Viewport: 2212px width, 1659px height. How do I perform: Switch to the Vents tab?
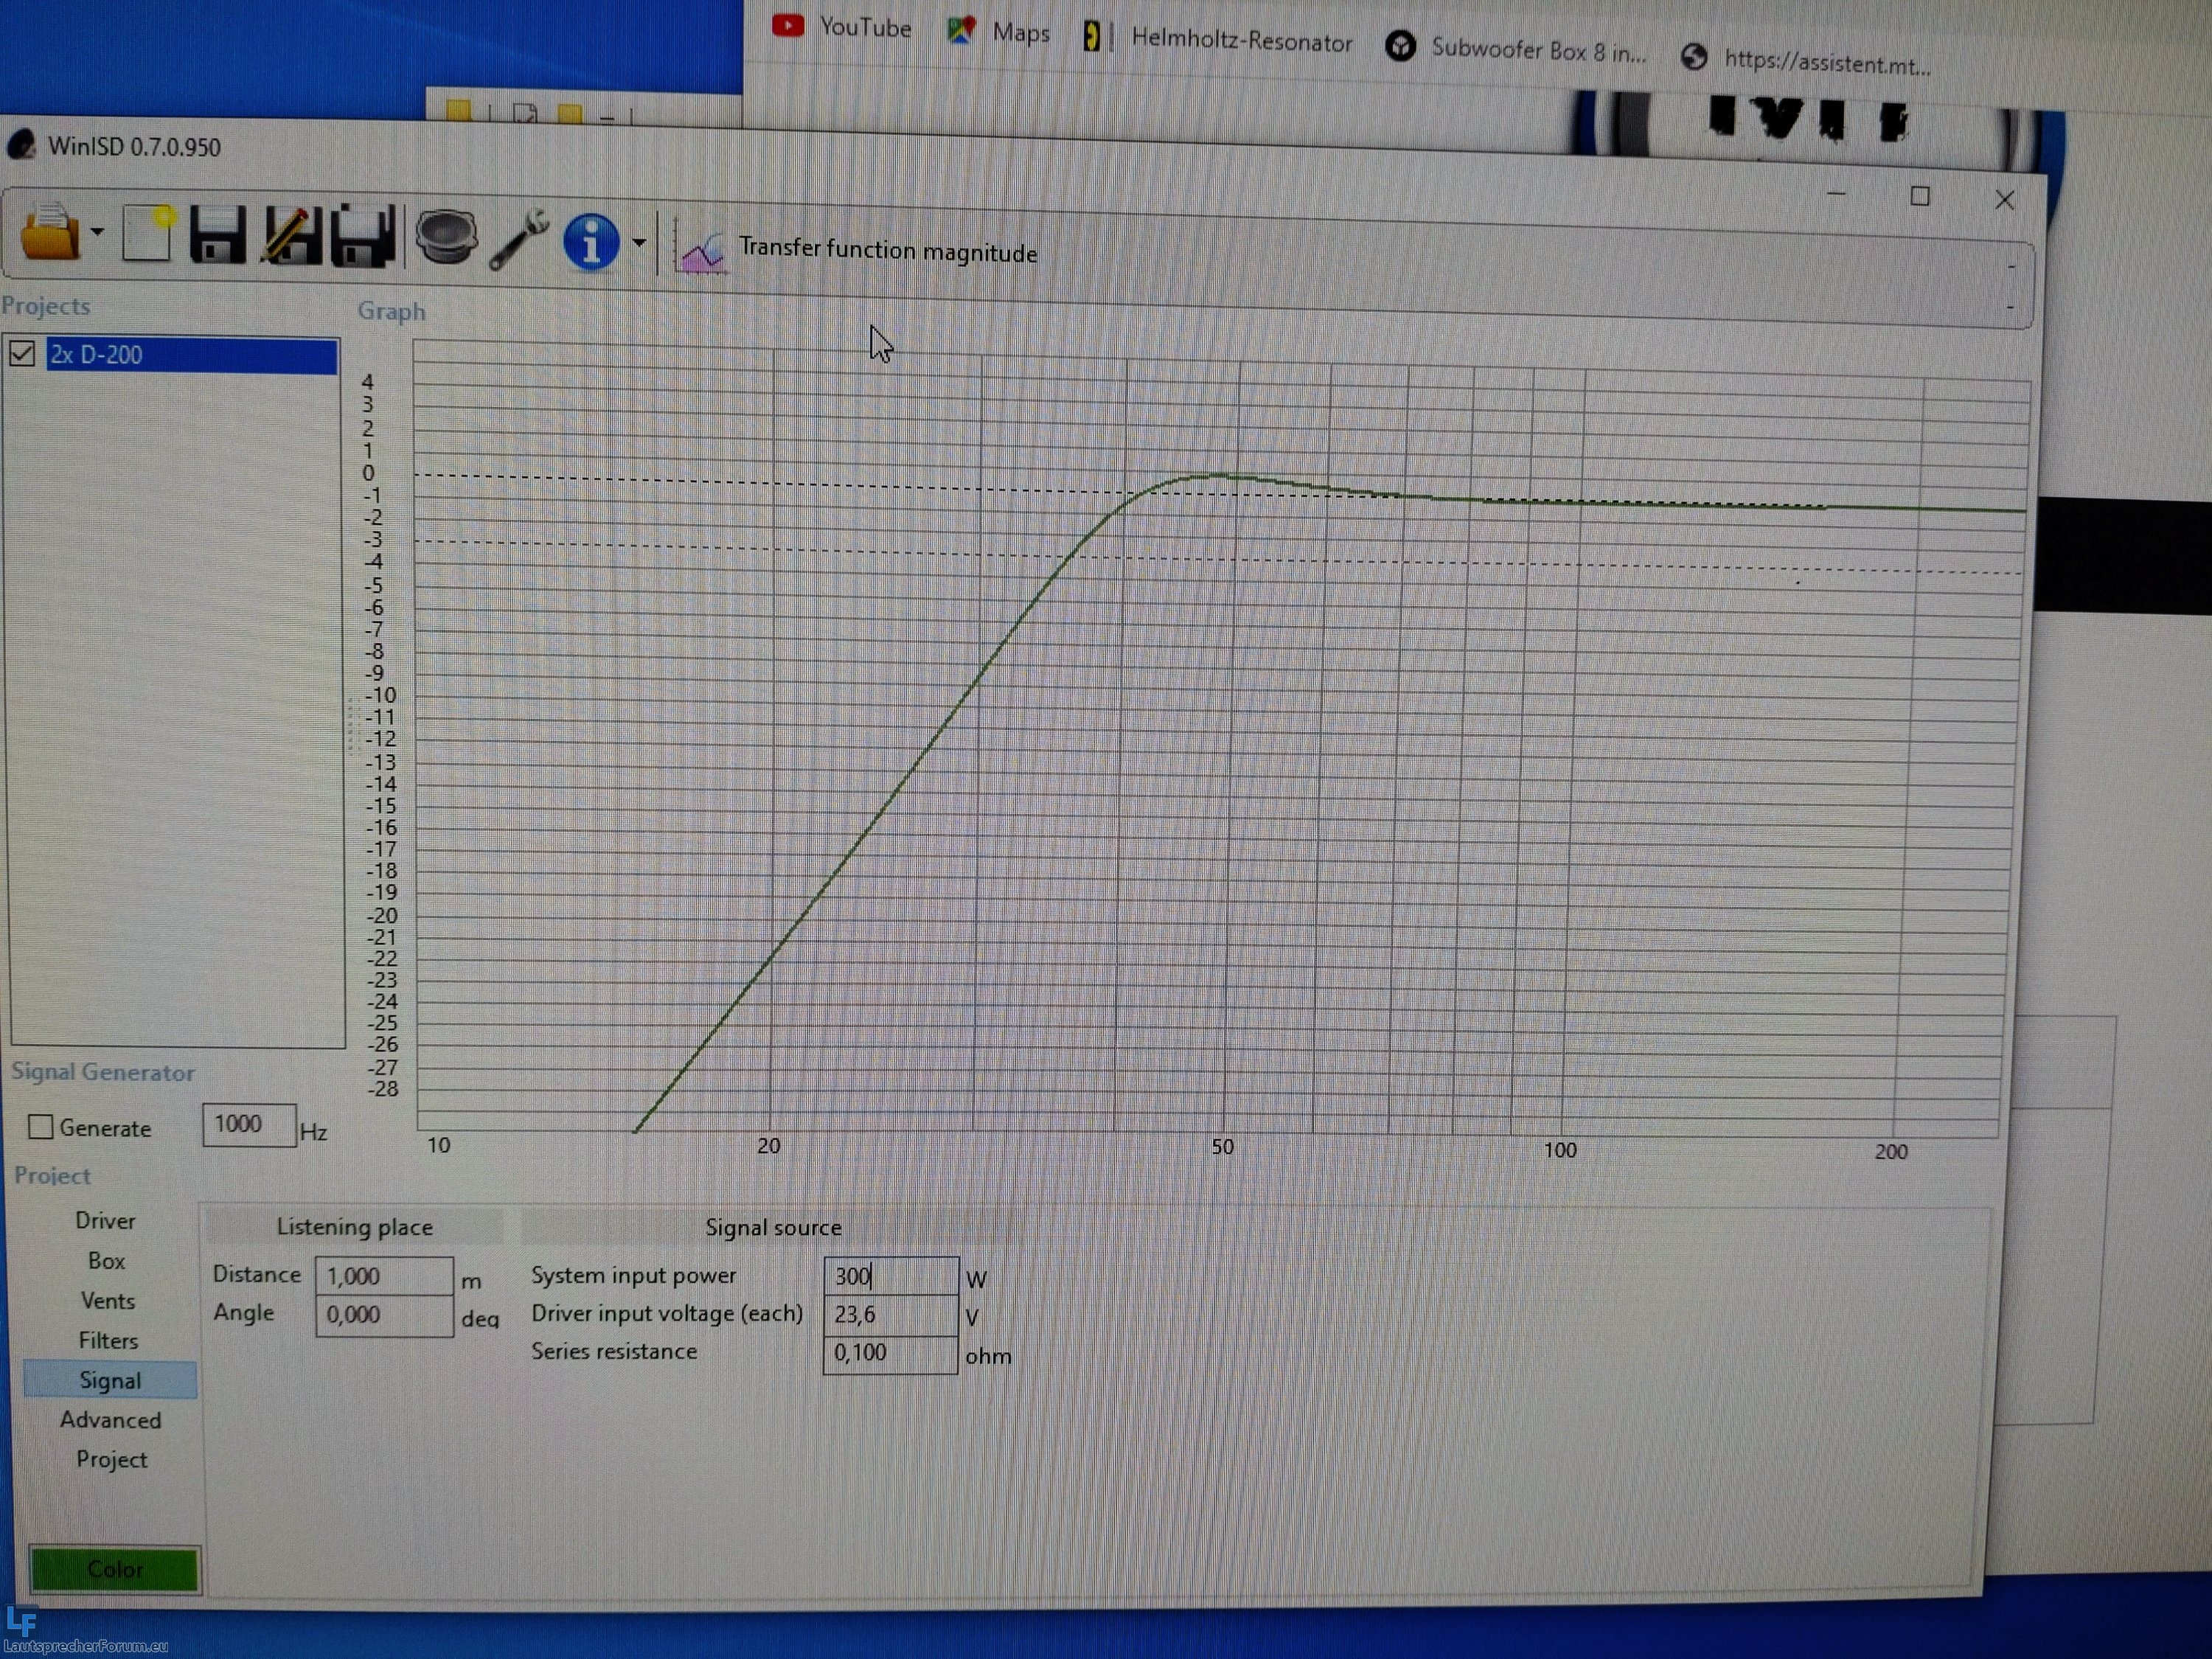[108, 1301]
